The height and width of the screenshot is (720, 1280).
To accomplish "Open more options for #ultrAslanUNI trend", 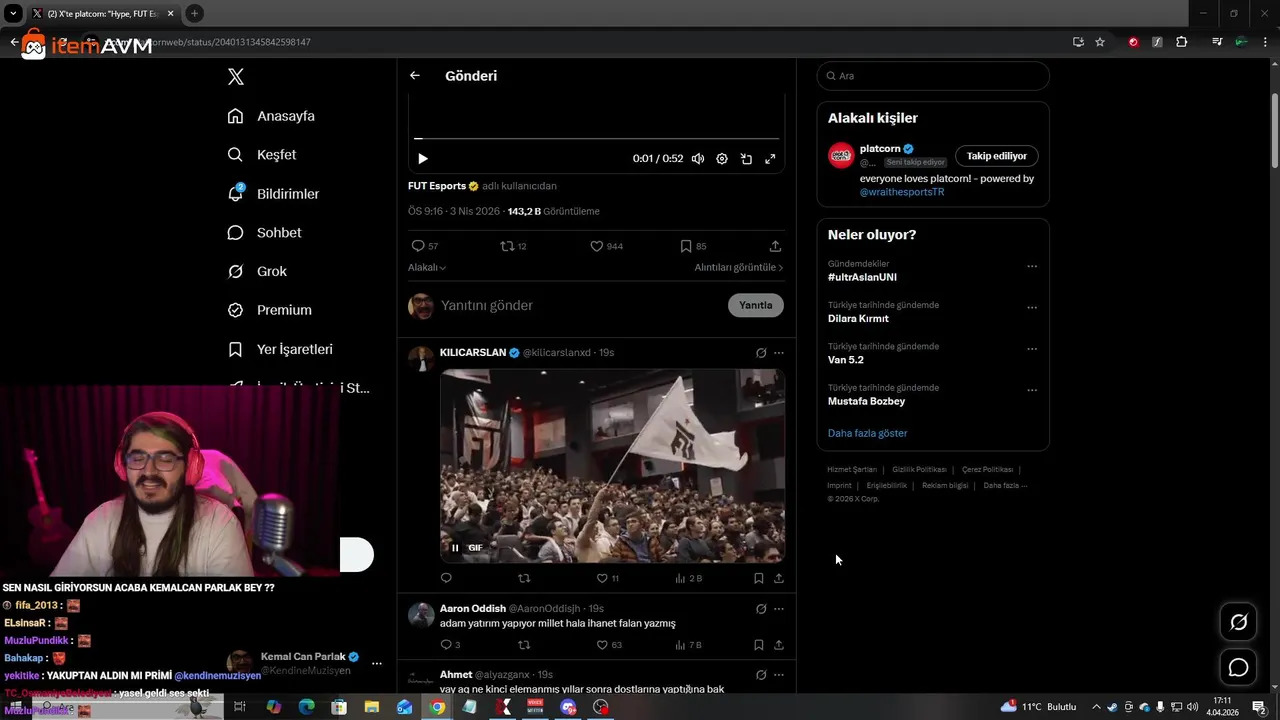I will pyautogui.click(x=1032, y=266).
